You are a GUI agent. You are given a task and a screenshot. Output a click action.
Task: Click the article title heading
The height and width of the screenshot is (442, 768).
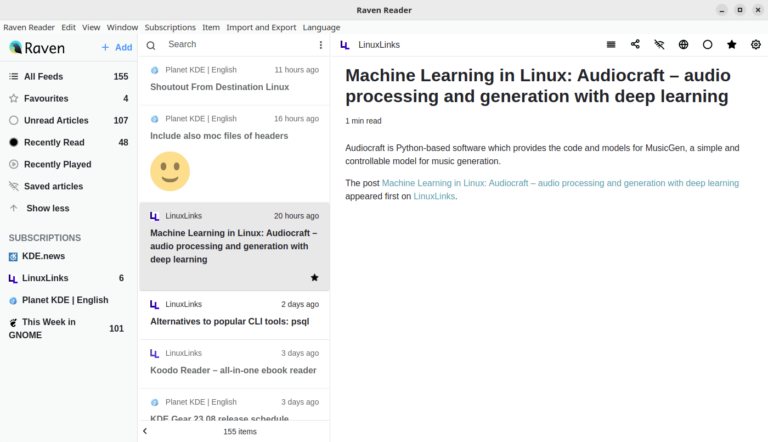tap(538, 86)
